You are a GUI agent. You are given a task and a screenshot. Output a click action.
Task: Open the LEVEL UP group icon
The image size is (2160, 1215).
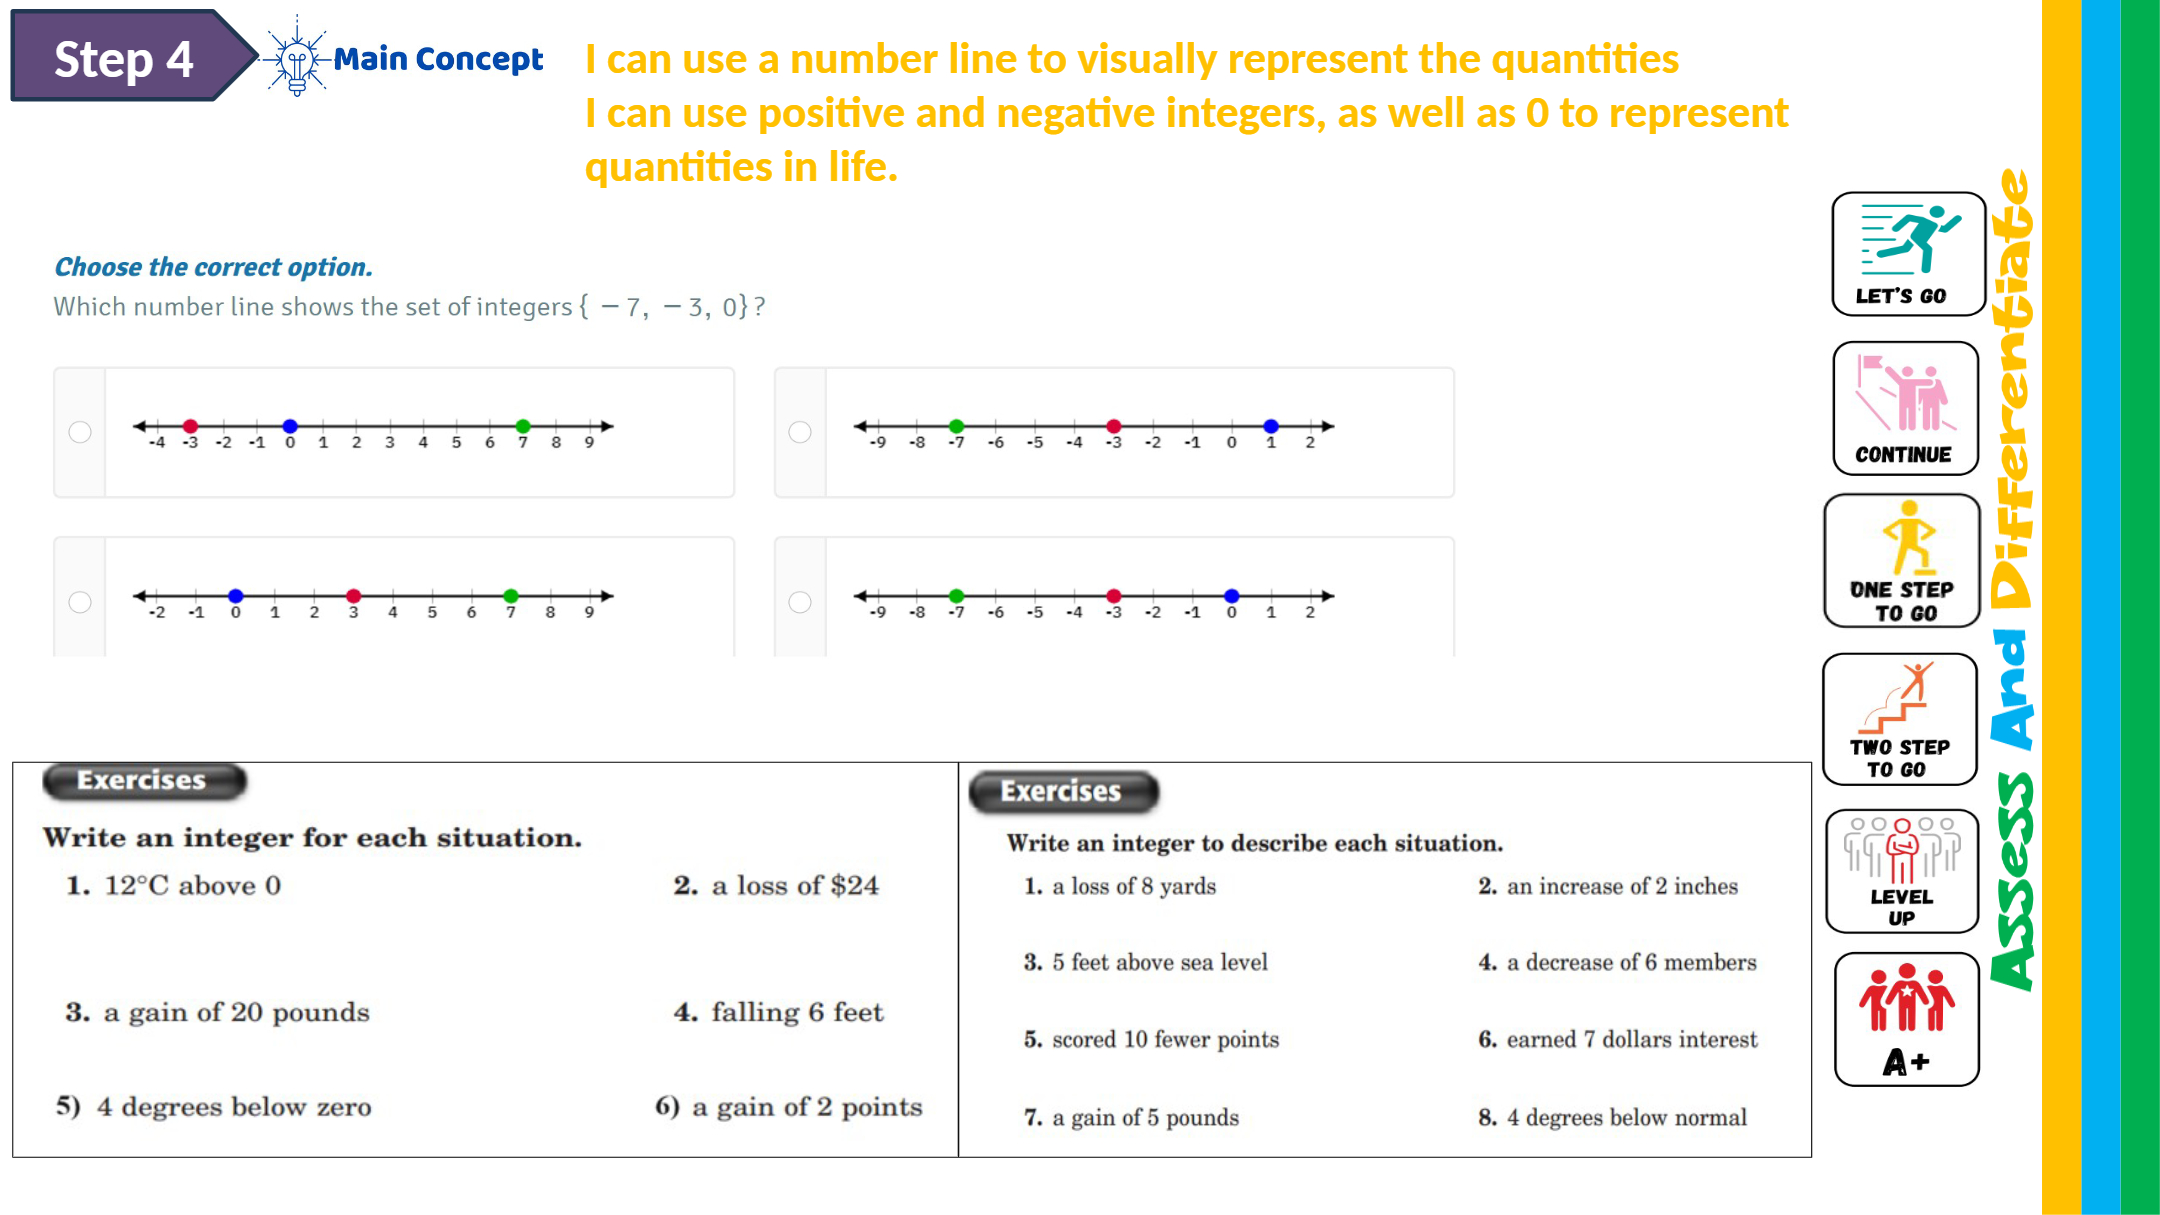pos(1901,871)
